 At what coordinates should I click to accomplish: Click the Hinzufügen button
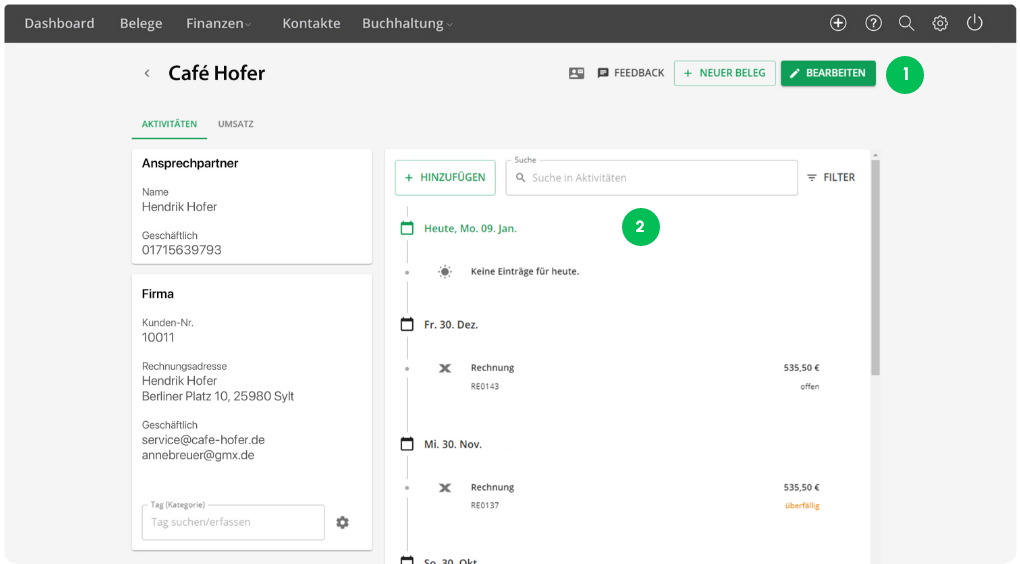pos(445,177)
